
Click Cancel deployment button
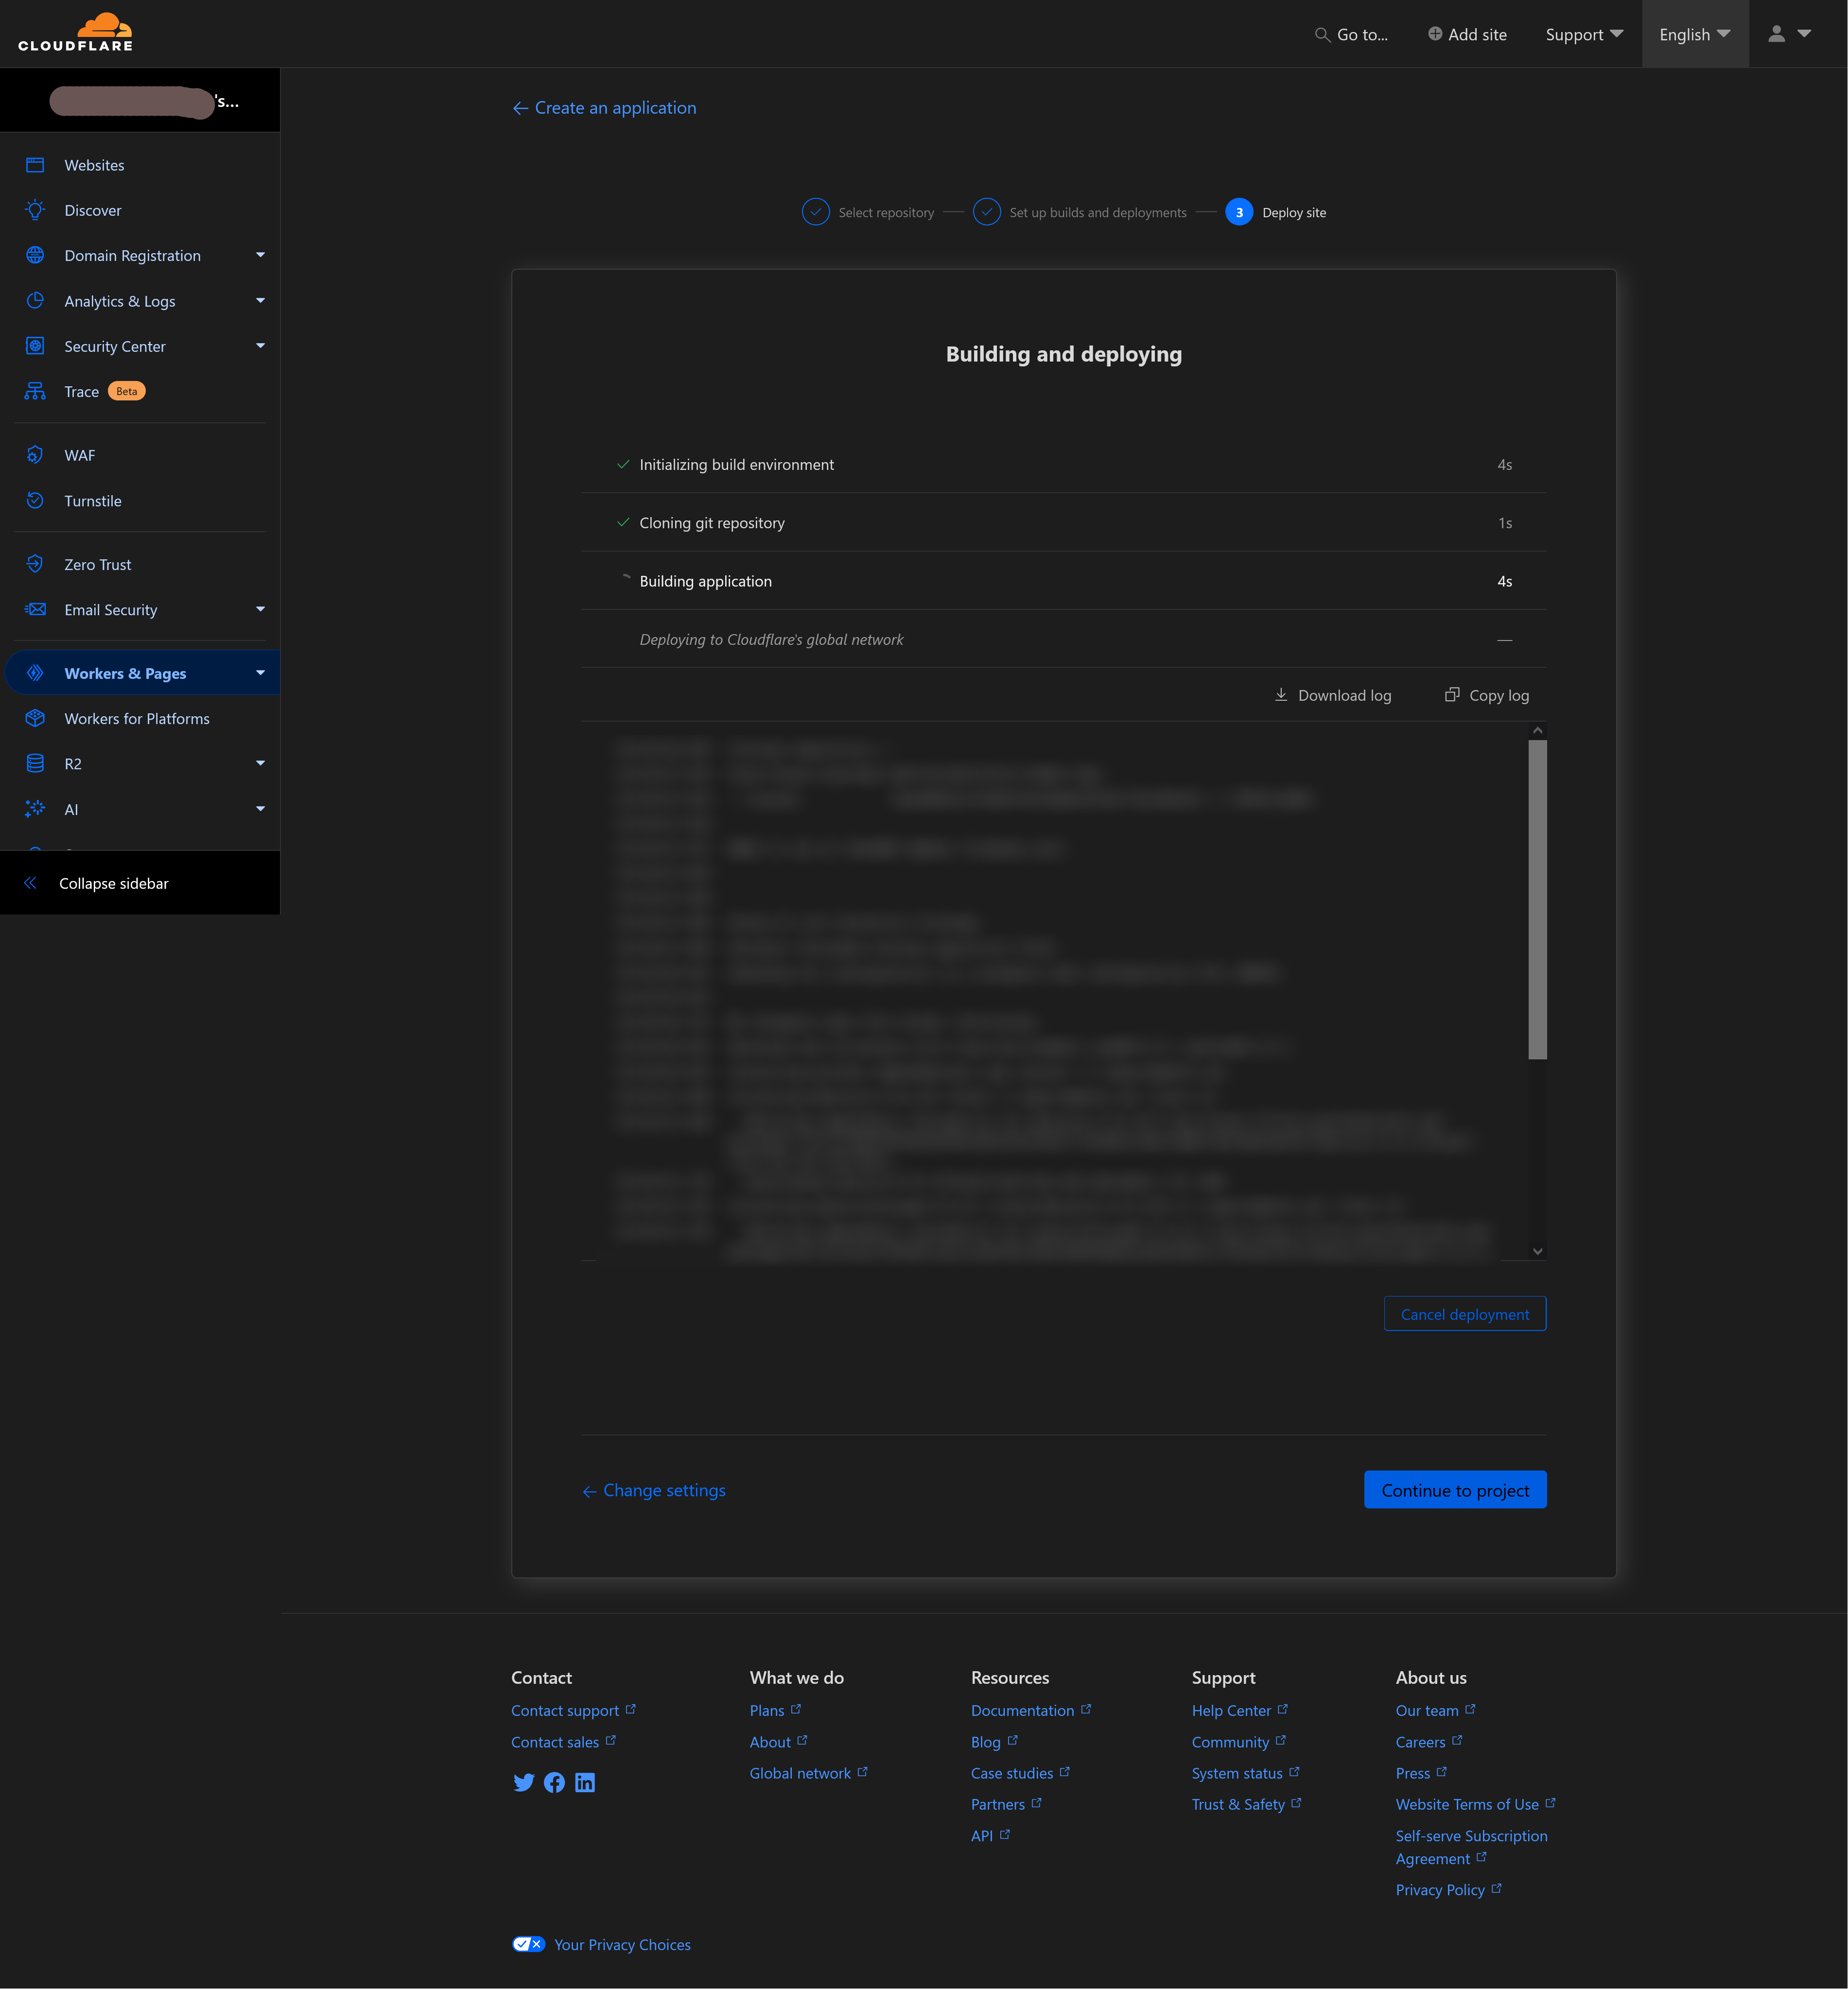pos(1464,1314)
